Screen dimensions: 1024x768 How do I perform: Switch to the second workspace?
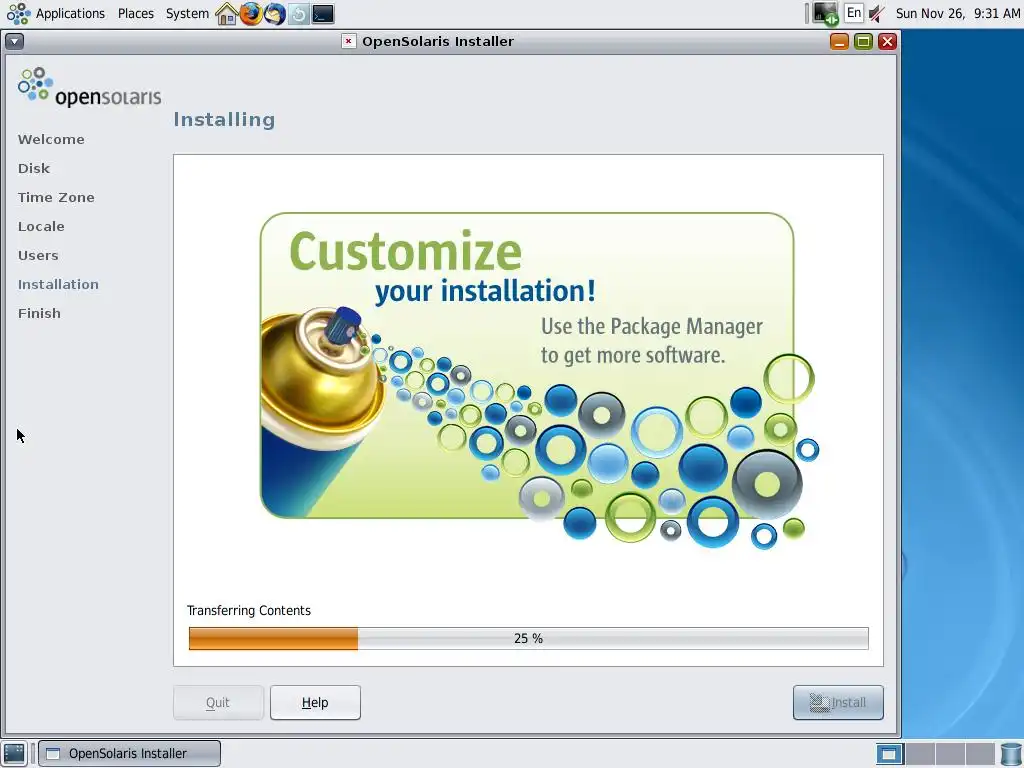920,754
